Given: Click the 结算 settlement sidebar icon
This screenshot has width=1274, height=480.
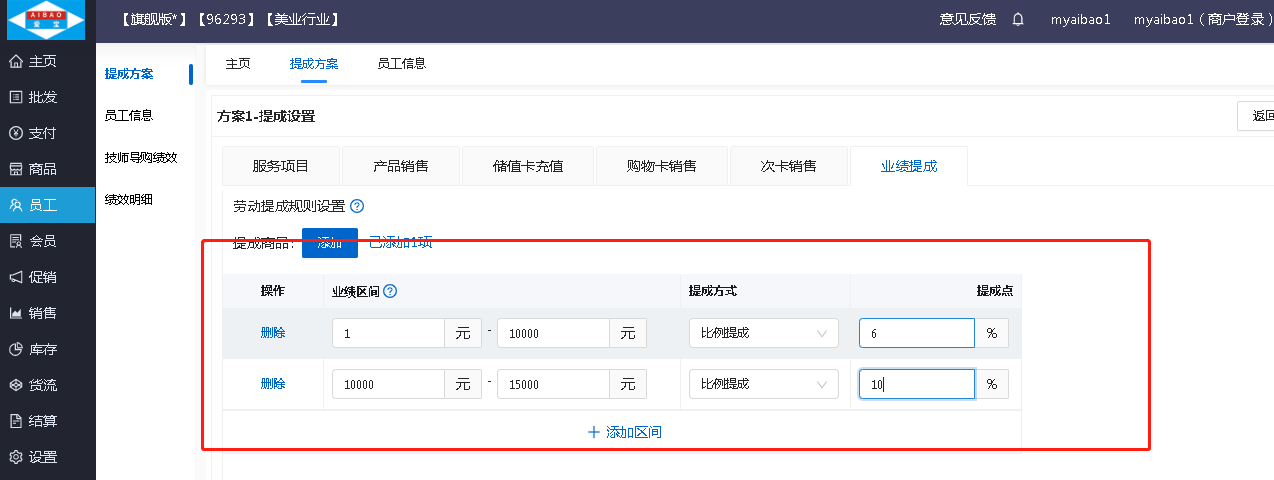Looking at the screenshot, I should (15, 421).
